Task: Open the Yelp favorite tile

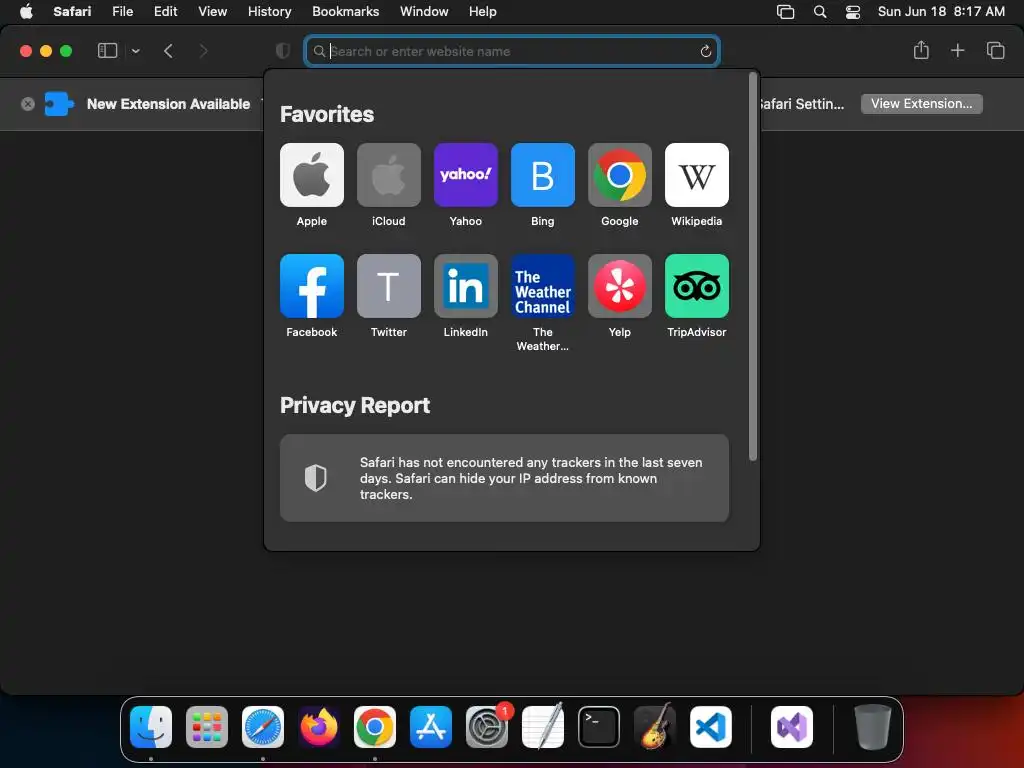Action: pyautogui.click(x=620, y=286)
